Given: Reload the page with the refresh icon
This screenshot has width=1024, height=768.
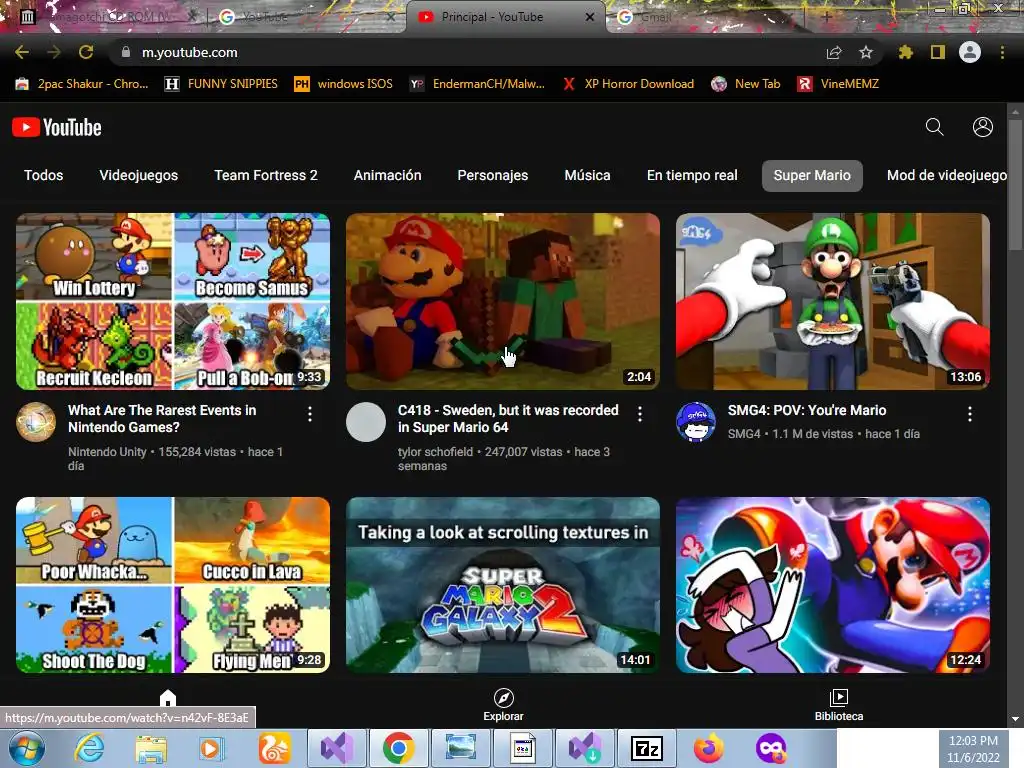Looking at the screenshot, I should click(x=86, y=52).
